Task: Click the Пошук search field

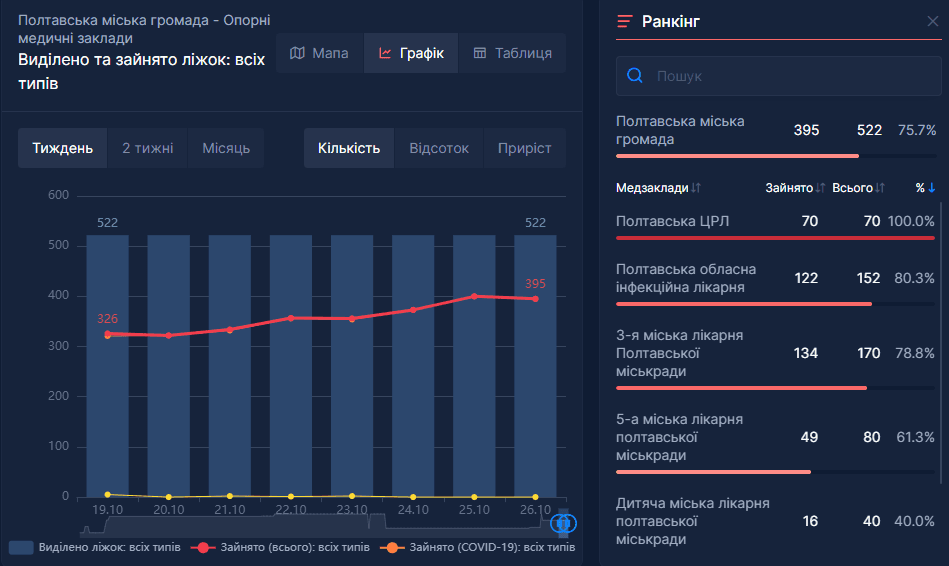Action: pos(778,76)
